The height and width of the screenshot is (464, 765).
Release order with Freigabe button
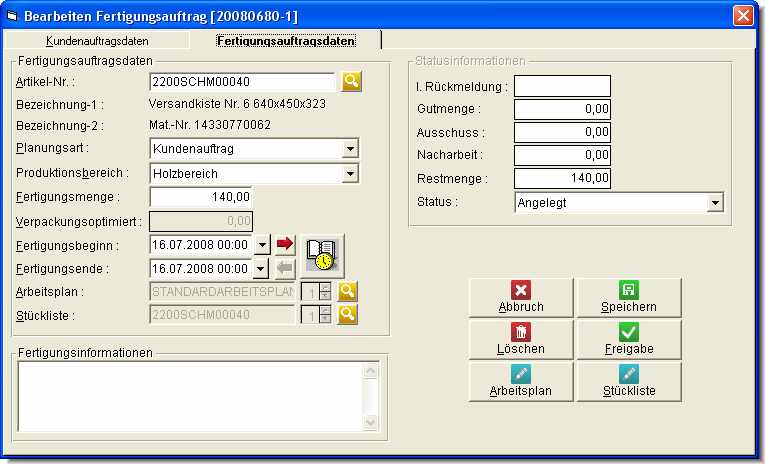coord(629,339)
